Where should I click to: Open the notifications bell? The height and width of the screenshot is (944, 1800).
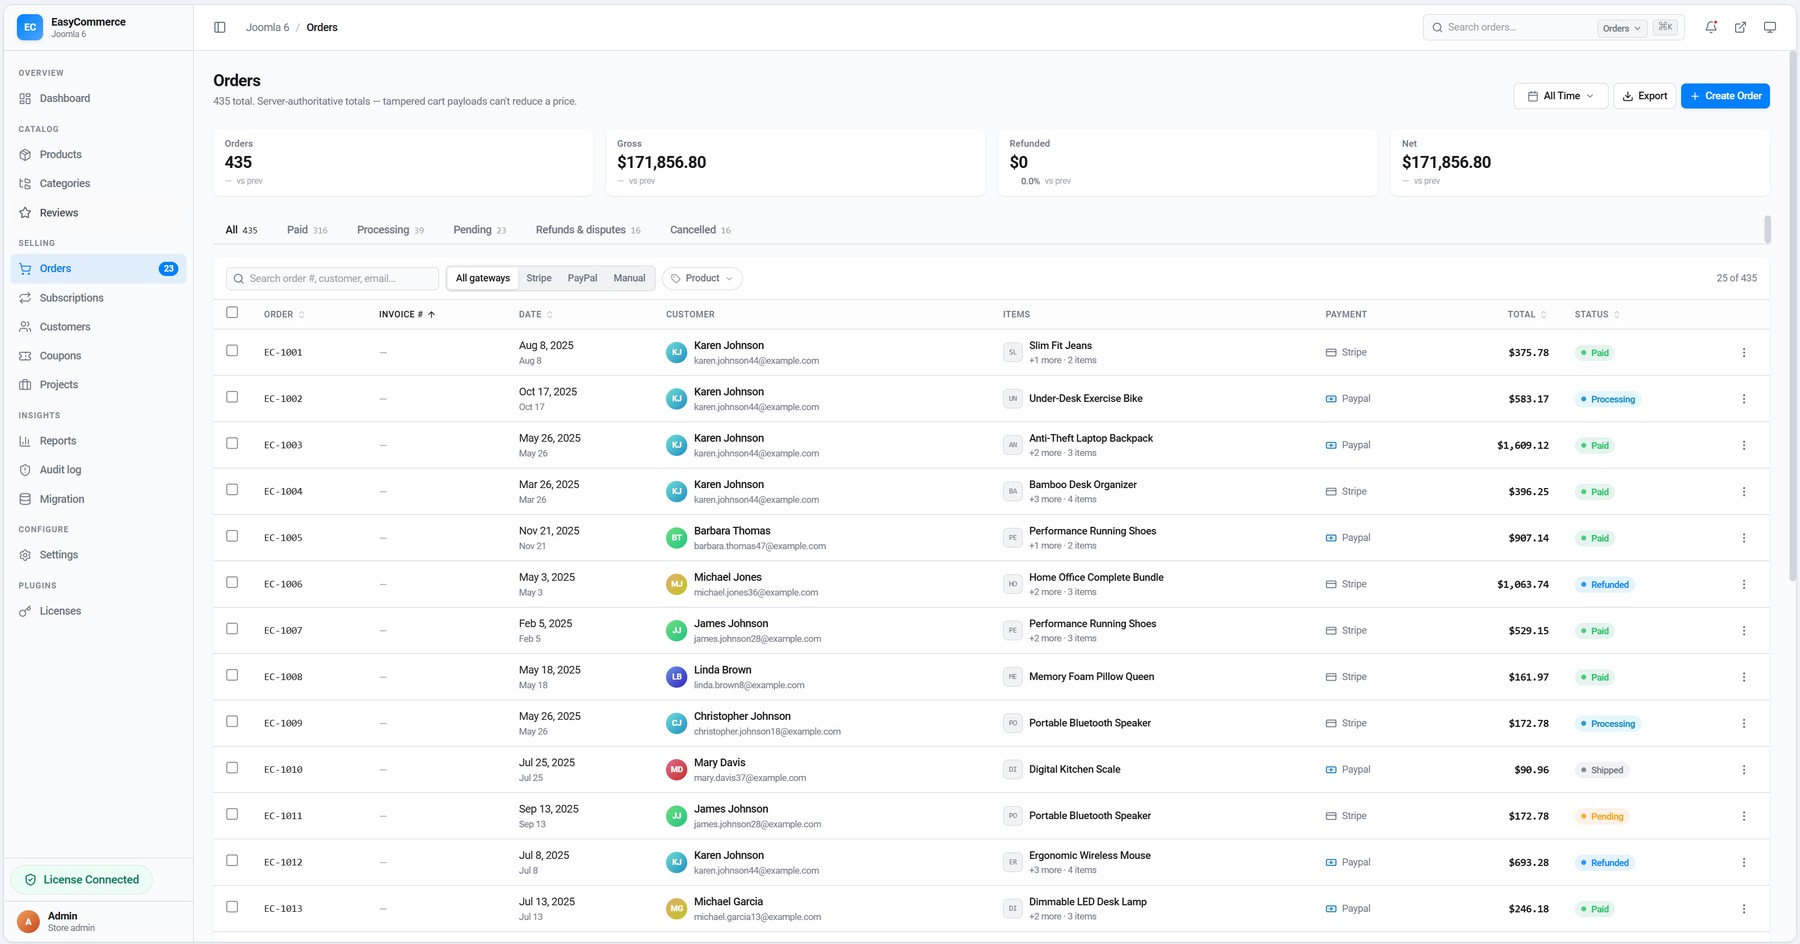click(x=1711, y=27)
